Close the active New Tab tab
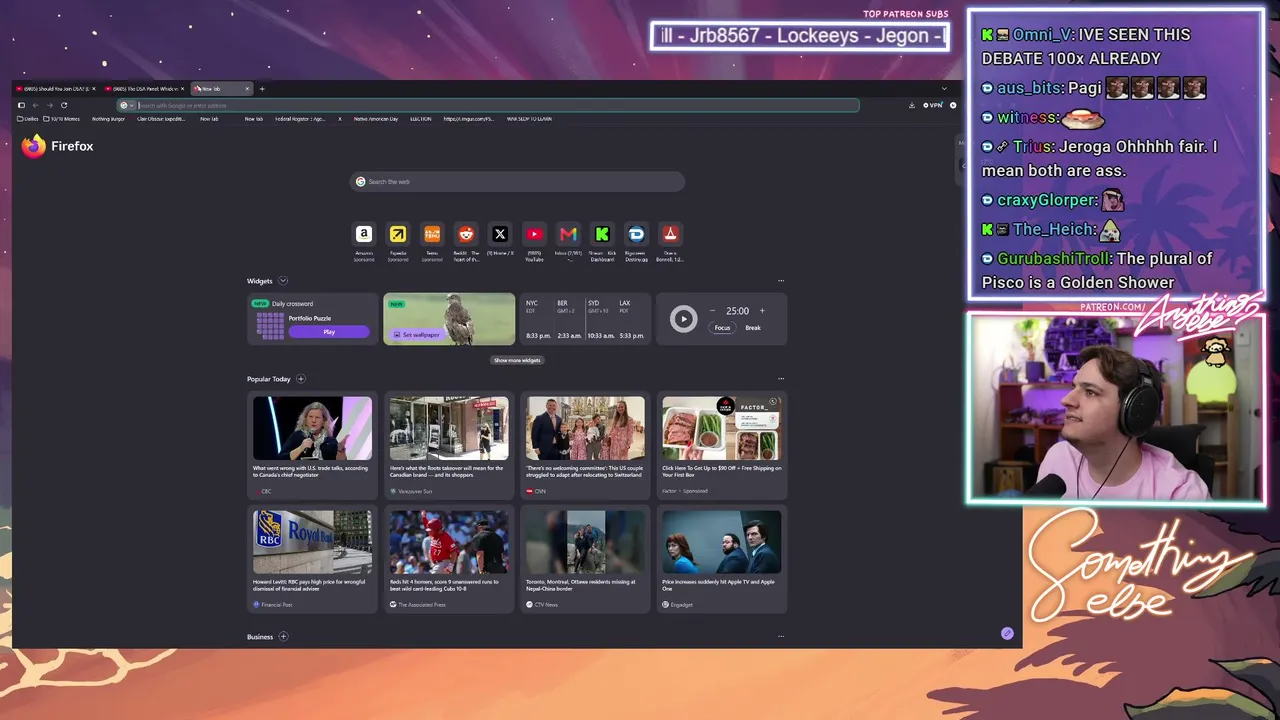 pos(246,89)
